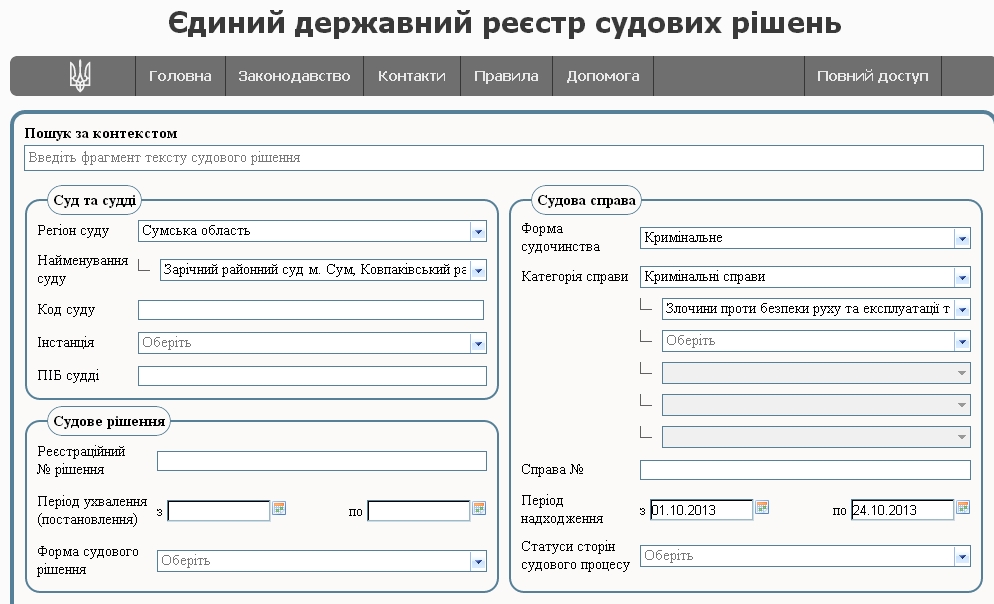Open the Контакти page
Screen dimensions: 994x604
412,76
